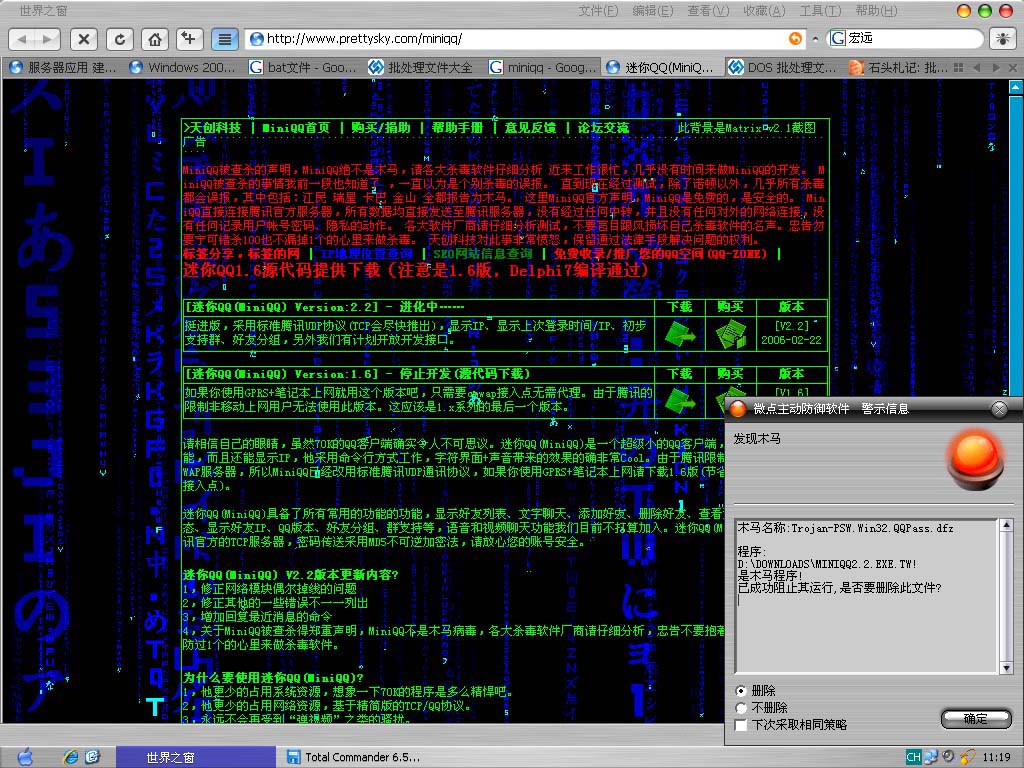Toggle the sidebar list toolbar button

coord(225,39)
